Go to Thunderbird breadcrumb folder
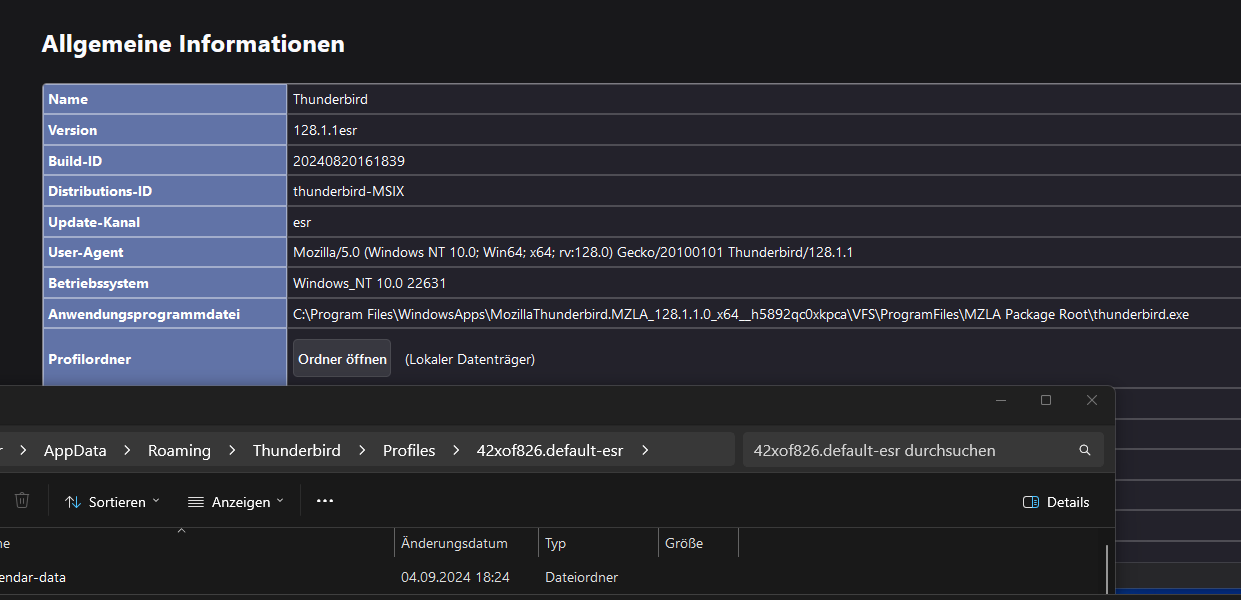Viewport: 1241px width, 600px height. (x=296, y=450)
